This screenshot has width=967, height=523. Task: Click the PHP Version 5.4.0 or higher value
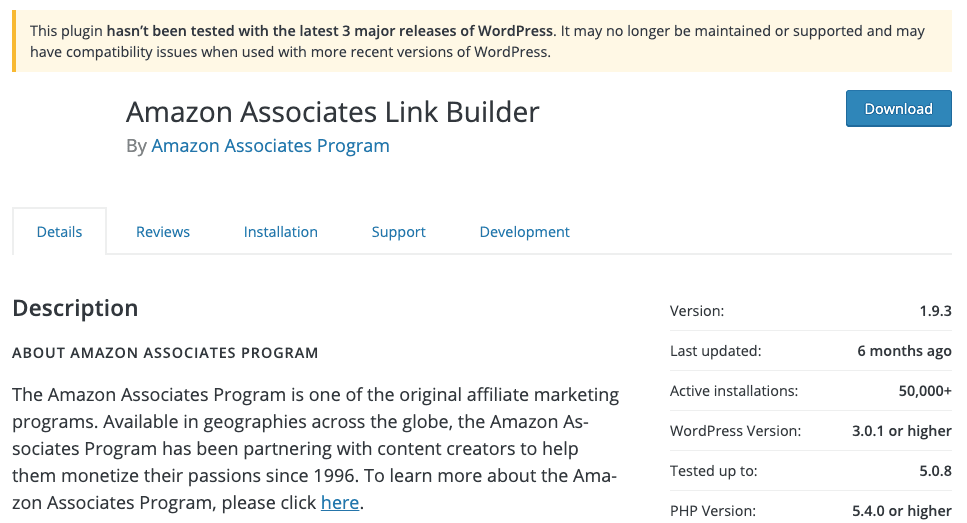902,511
